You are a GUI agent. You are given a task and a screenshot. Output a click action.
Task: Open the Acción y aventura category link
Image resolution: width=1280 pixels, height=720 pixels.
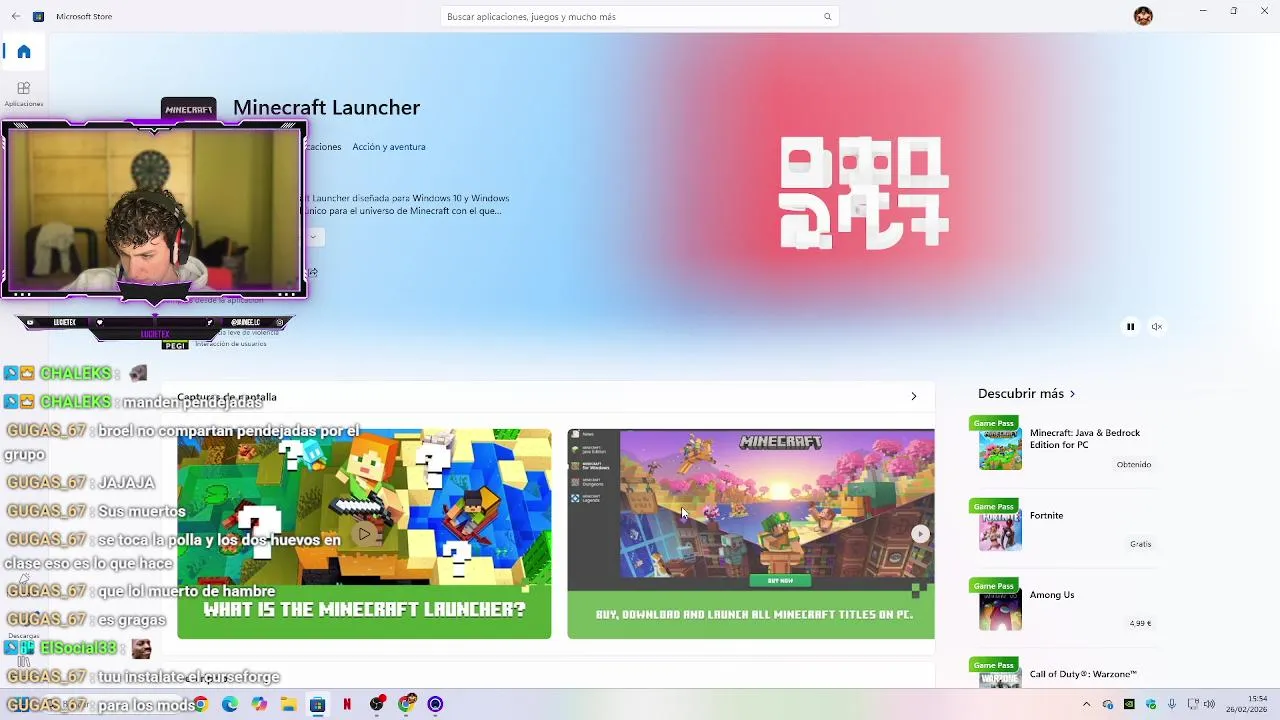tap(389, 147)
